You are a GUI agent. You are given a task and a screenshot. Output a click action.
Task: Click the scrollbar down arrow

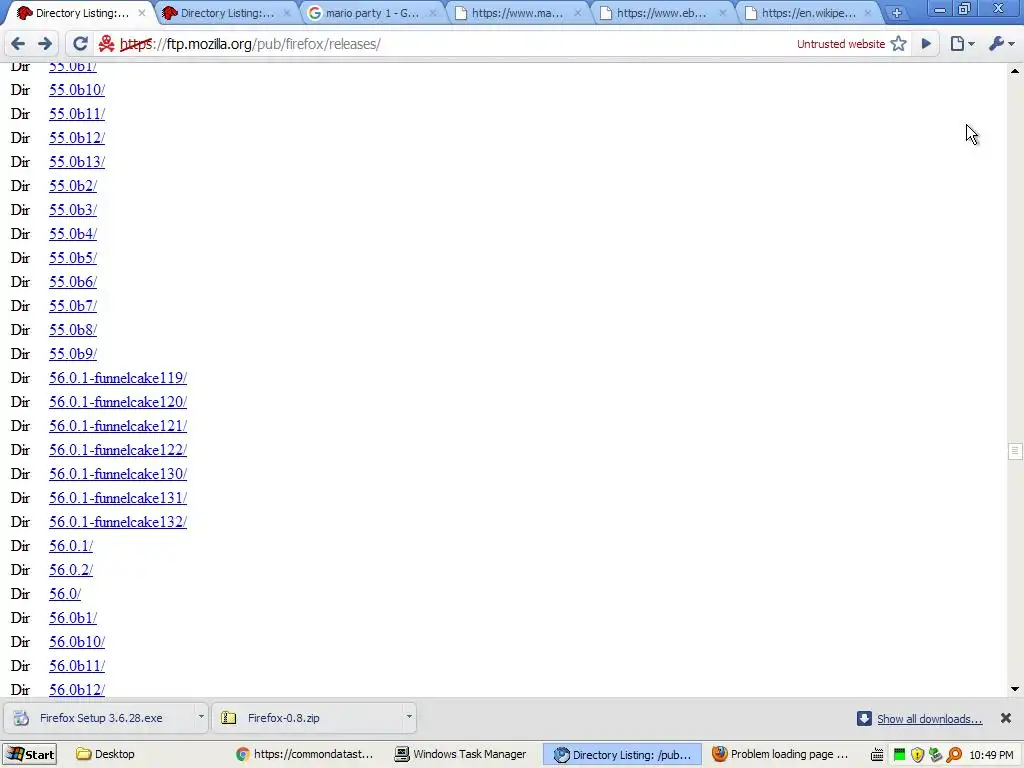[x=1015, y=689]
